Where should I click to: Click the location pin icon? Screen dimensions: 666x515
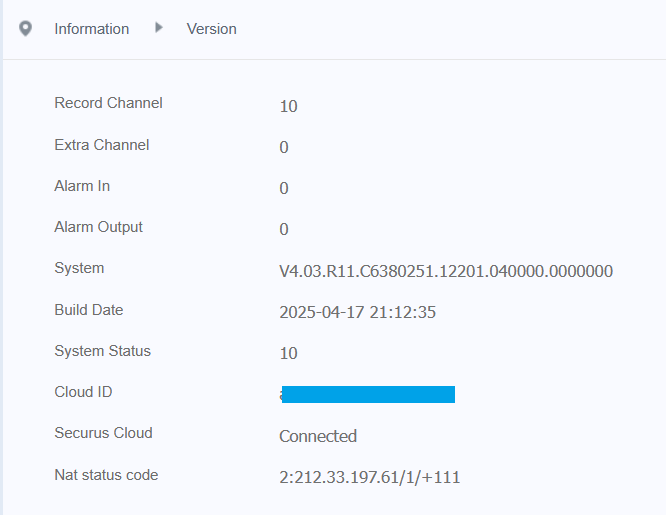[x=25, y=29]
